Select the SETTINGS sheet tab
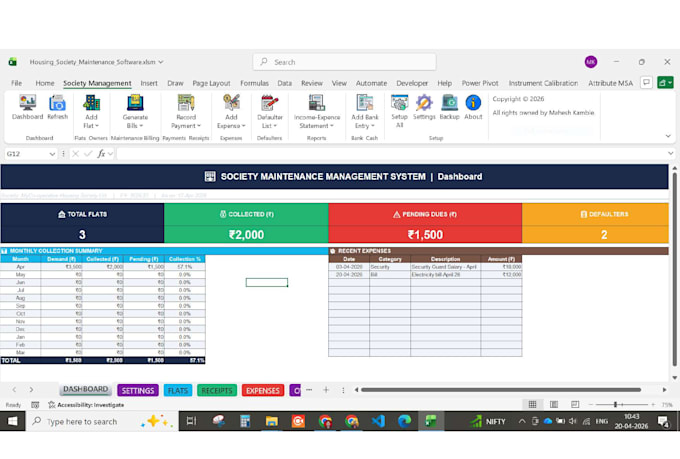 coord(138,390)
